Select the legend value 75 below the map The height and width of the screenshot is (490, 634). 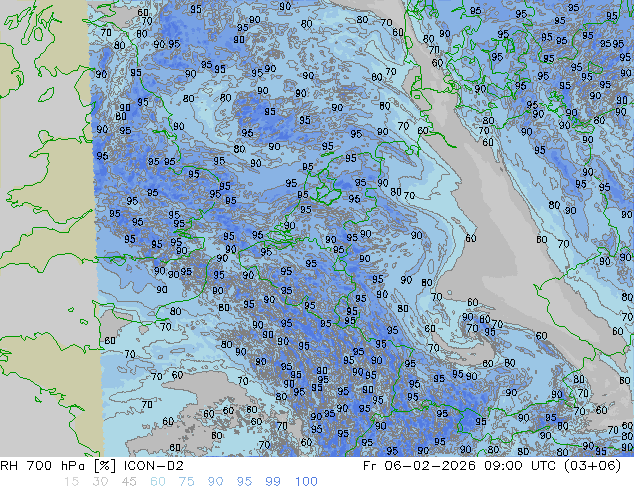pyautogui.click(x=186, y=482)
